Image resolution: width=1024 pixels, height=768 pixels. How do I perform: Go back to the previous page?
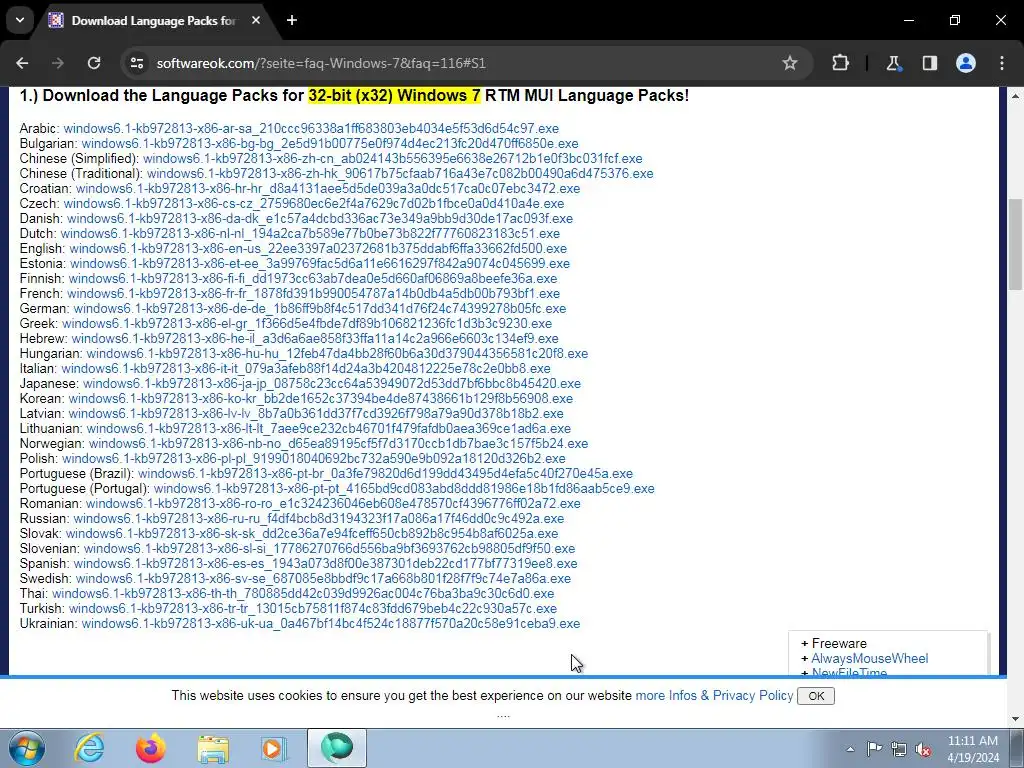tap(22, 63)
